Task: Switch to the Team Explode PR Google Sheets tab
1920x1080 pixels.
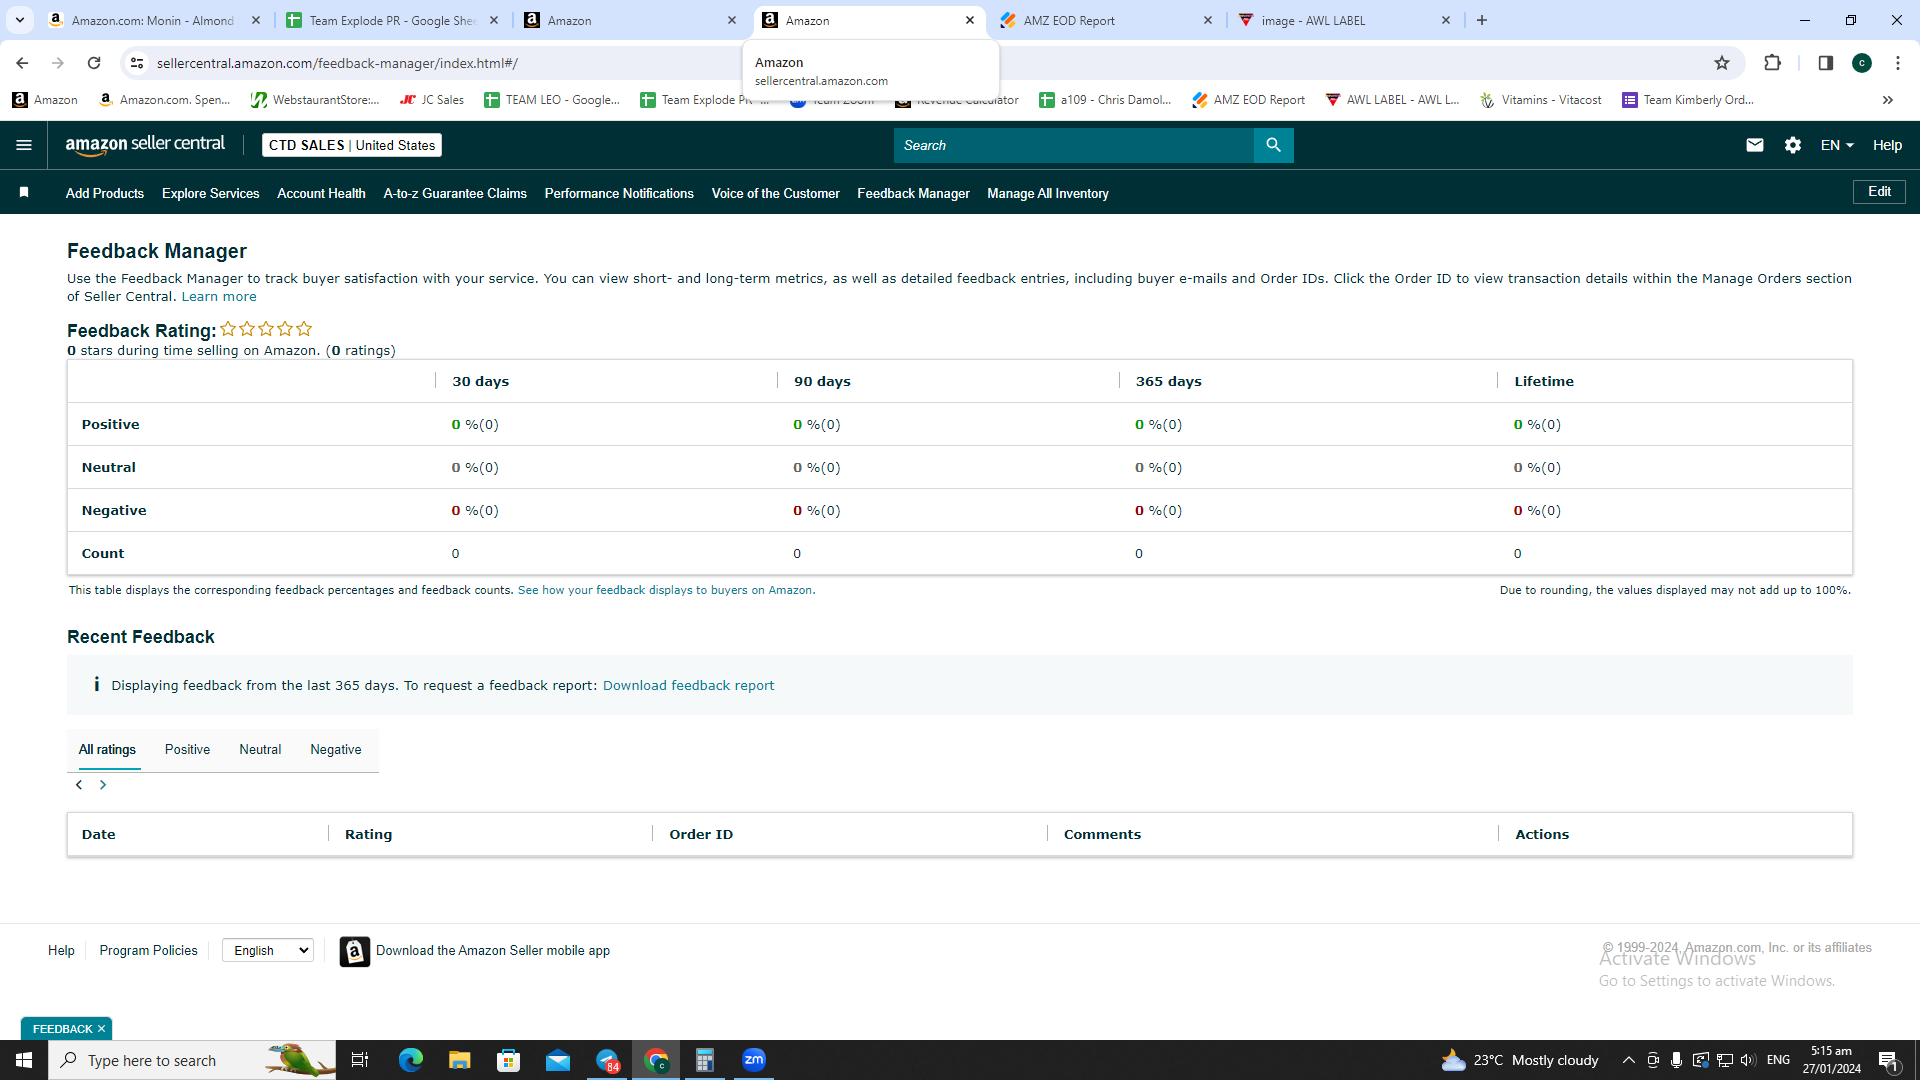Action: click(392, 20)
